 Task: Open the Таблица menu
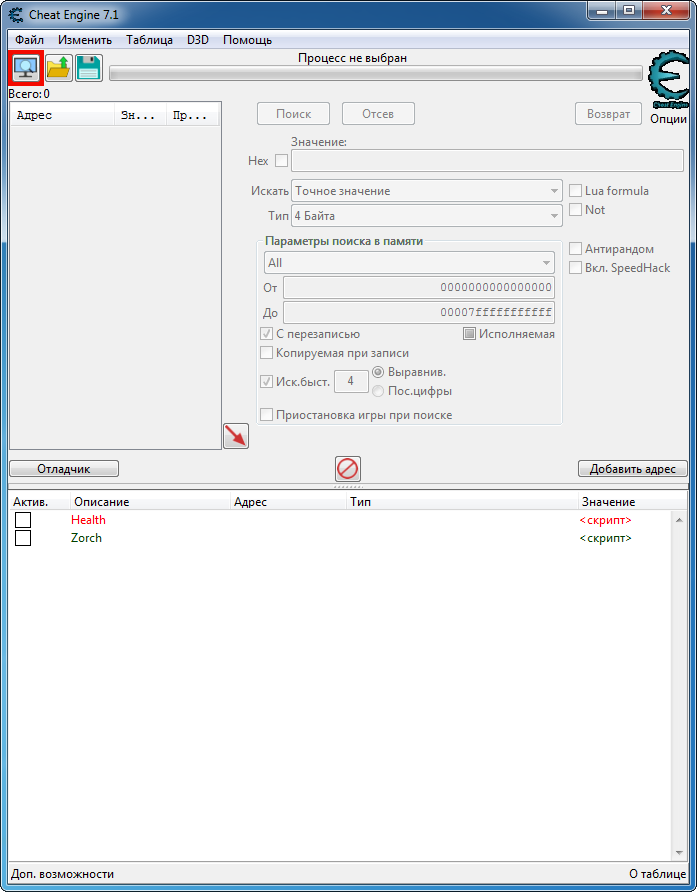click(150, 40)
